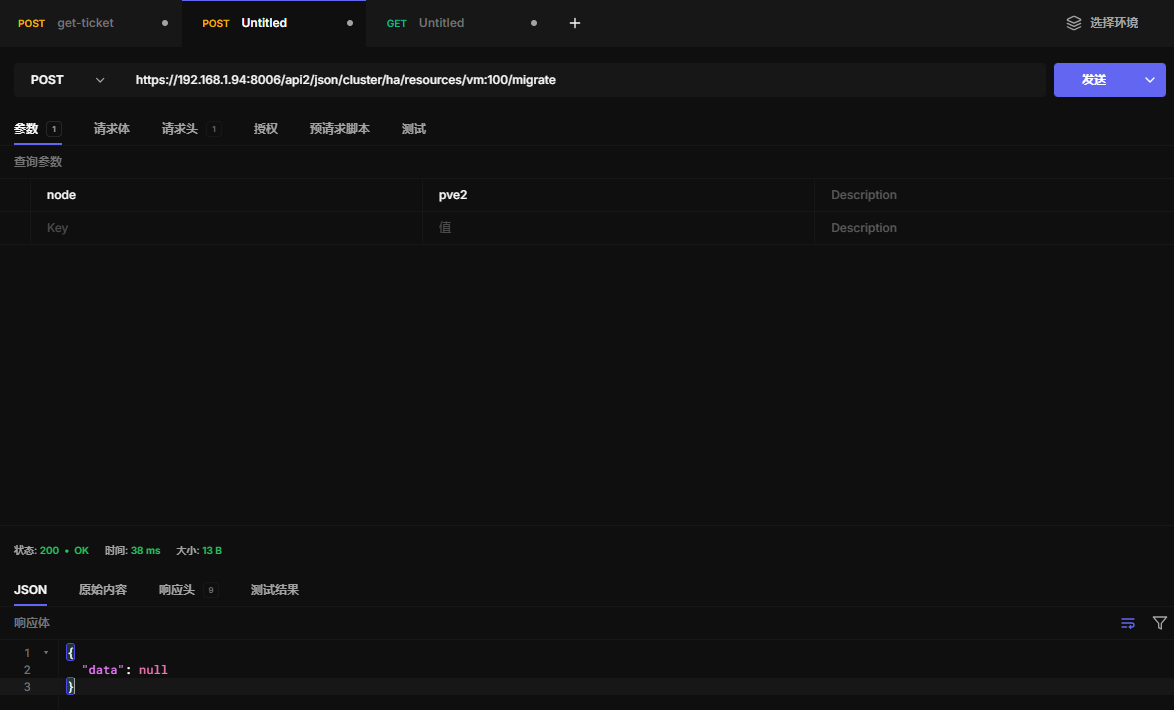The height and width of the screenshot is (710, 1174).
Task: Open the 请求体 request body tab
Action: point(111,129)
